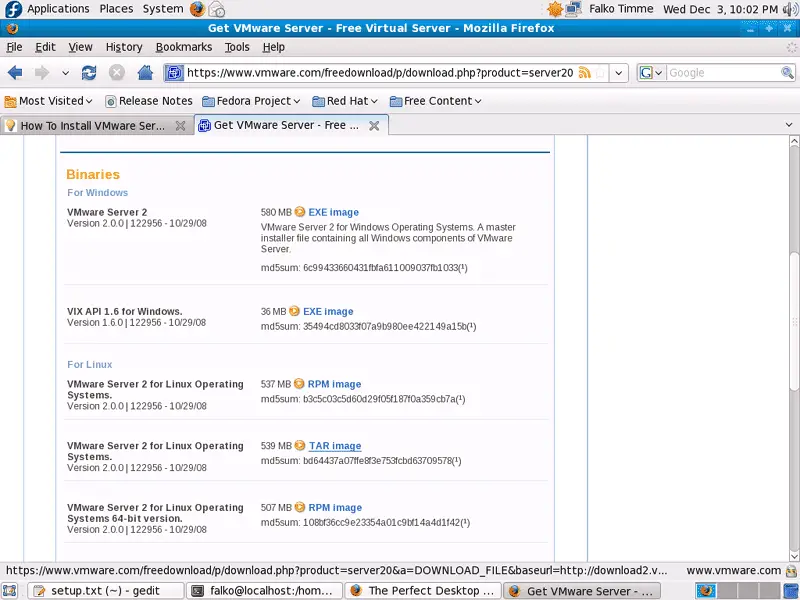Click the Wed Dec 3 clock in top panel
800x600 pixels.
pyautogui.click(x=720, y=9)
